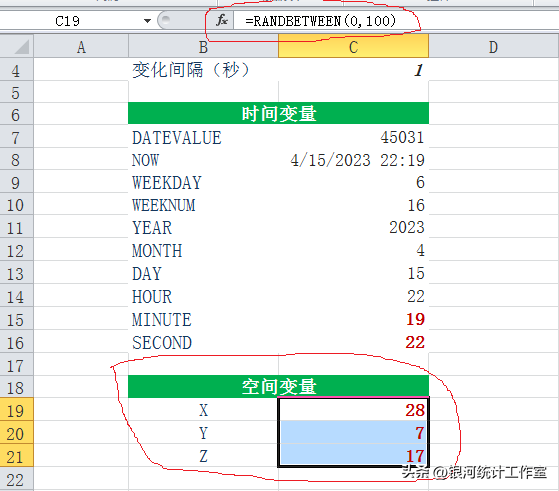
Task: Click the SECOND label cell
Action: 203,342
